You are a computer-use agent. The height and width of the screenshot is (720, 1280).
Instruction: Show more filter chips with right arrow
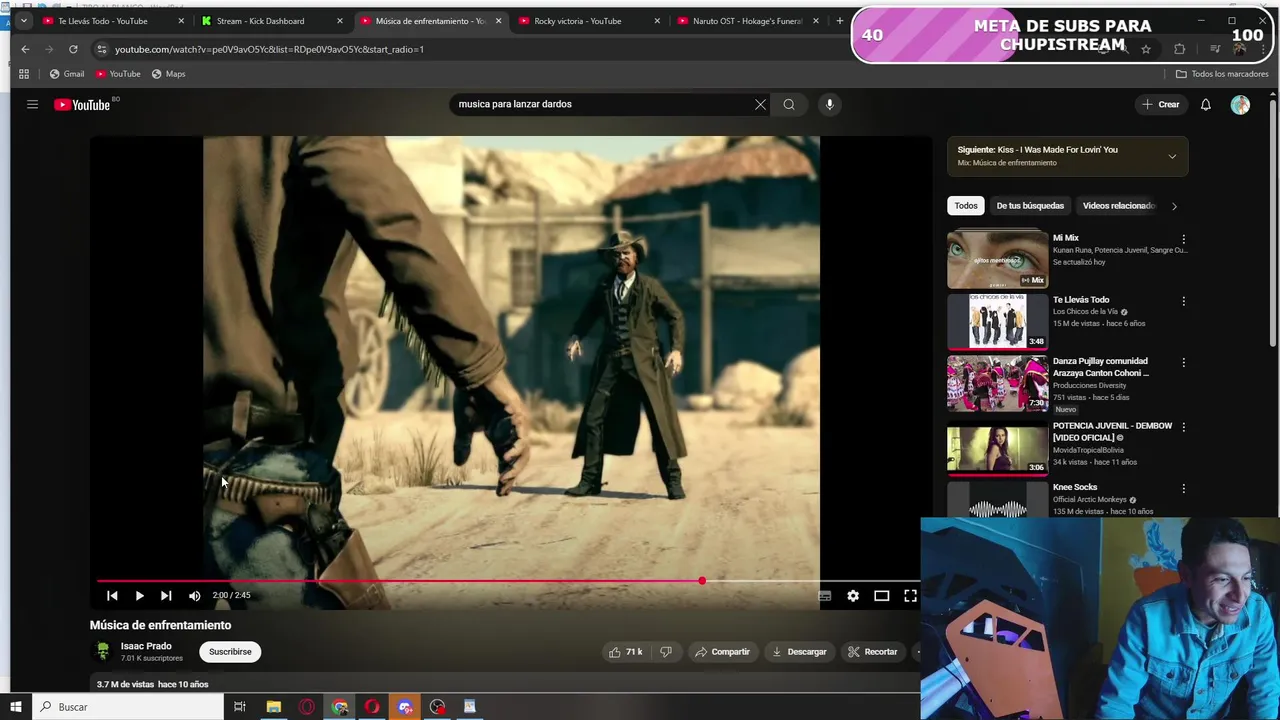tap(1174, 206)
